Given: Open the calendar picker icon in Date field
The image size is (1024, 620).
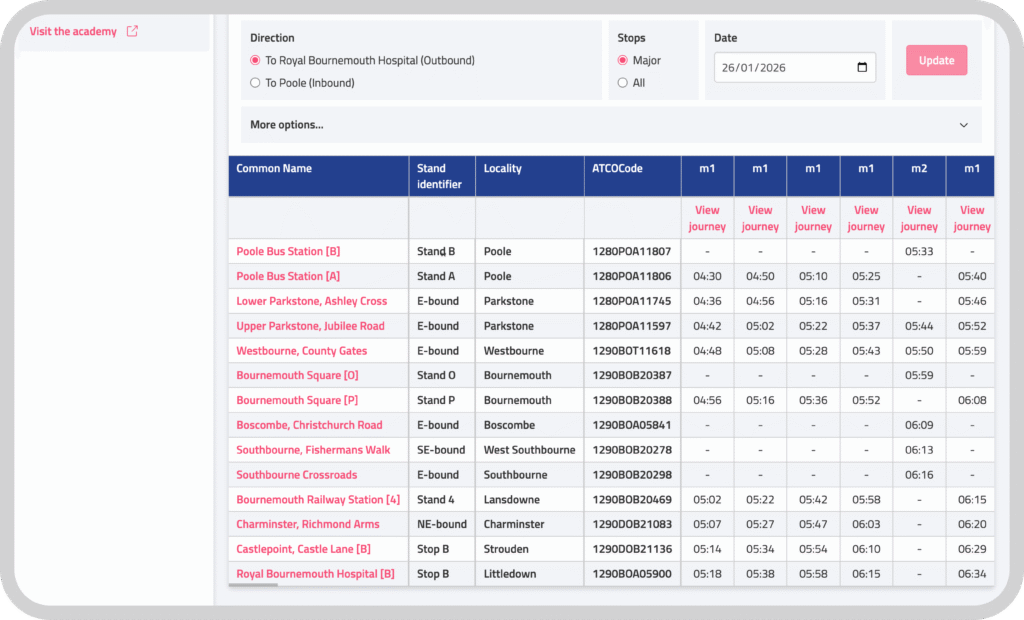Looking at the screenshot, I should click(x=862, y=68).
